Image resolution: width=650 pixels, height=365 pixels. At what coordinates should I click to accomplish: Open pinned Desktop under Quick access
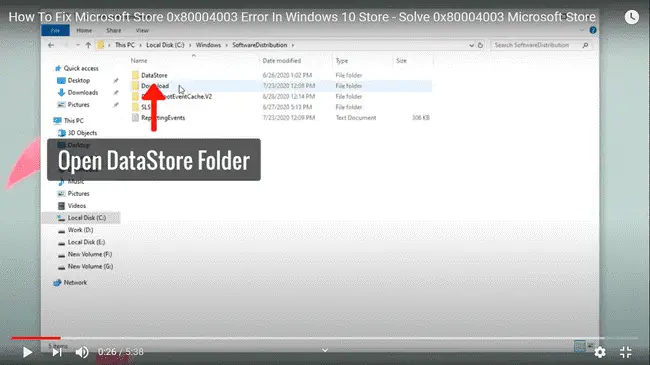point(78,80)
